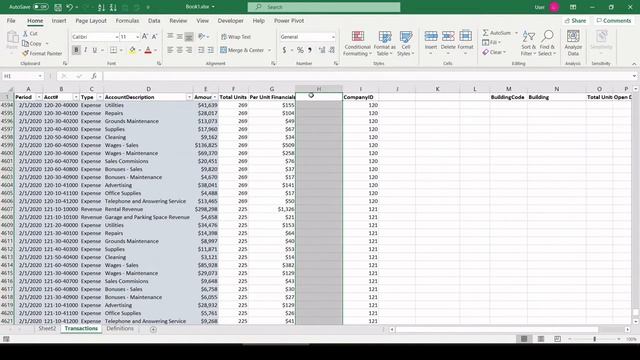
Task: Toggle Bold formatting
Action: (76, 50)
